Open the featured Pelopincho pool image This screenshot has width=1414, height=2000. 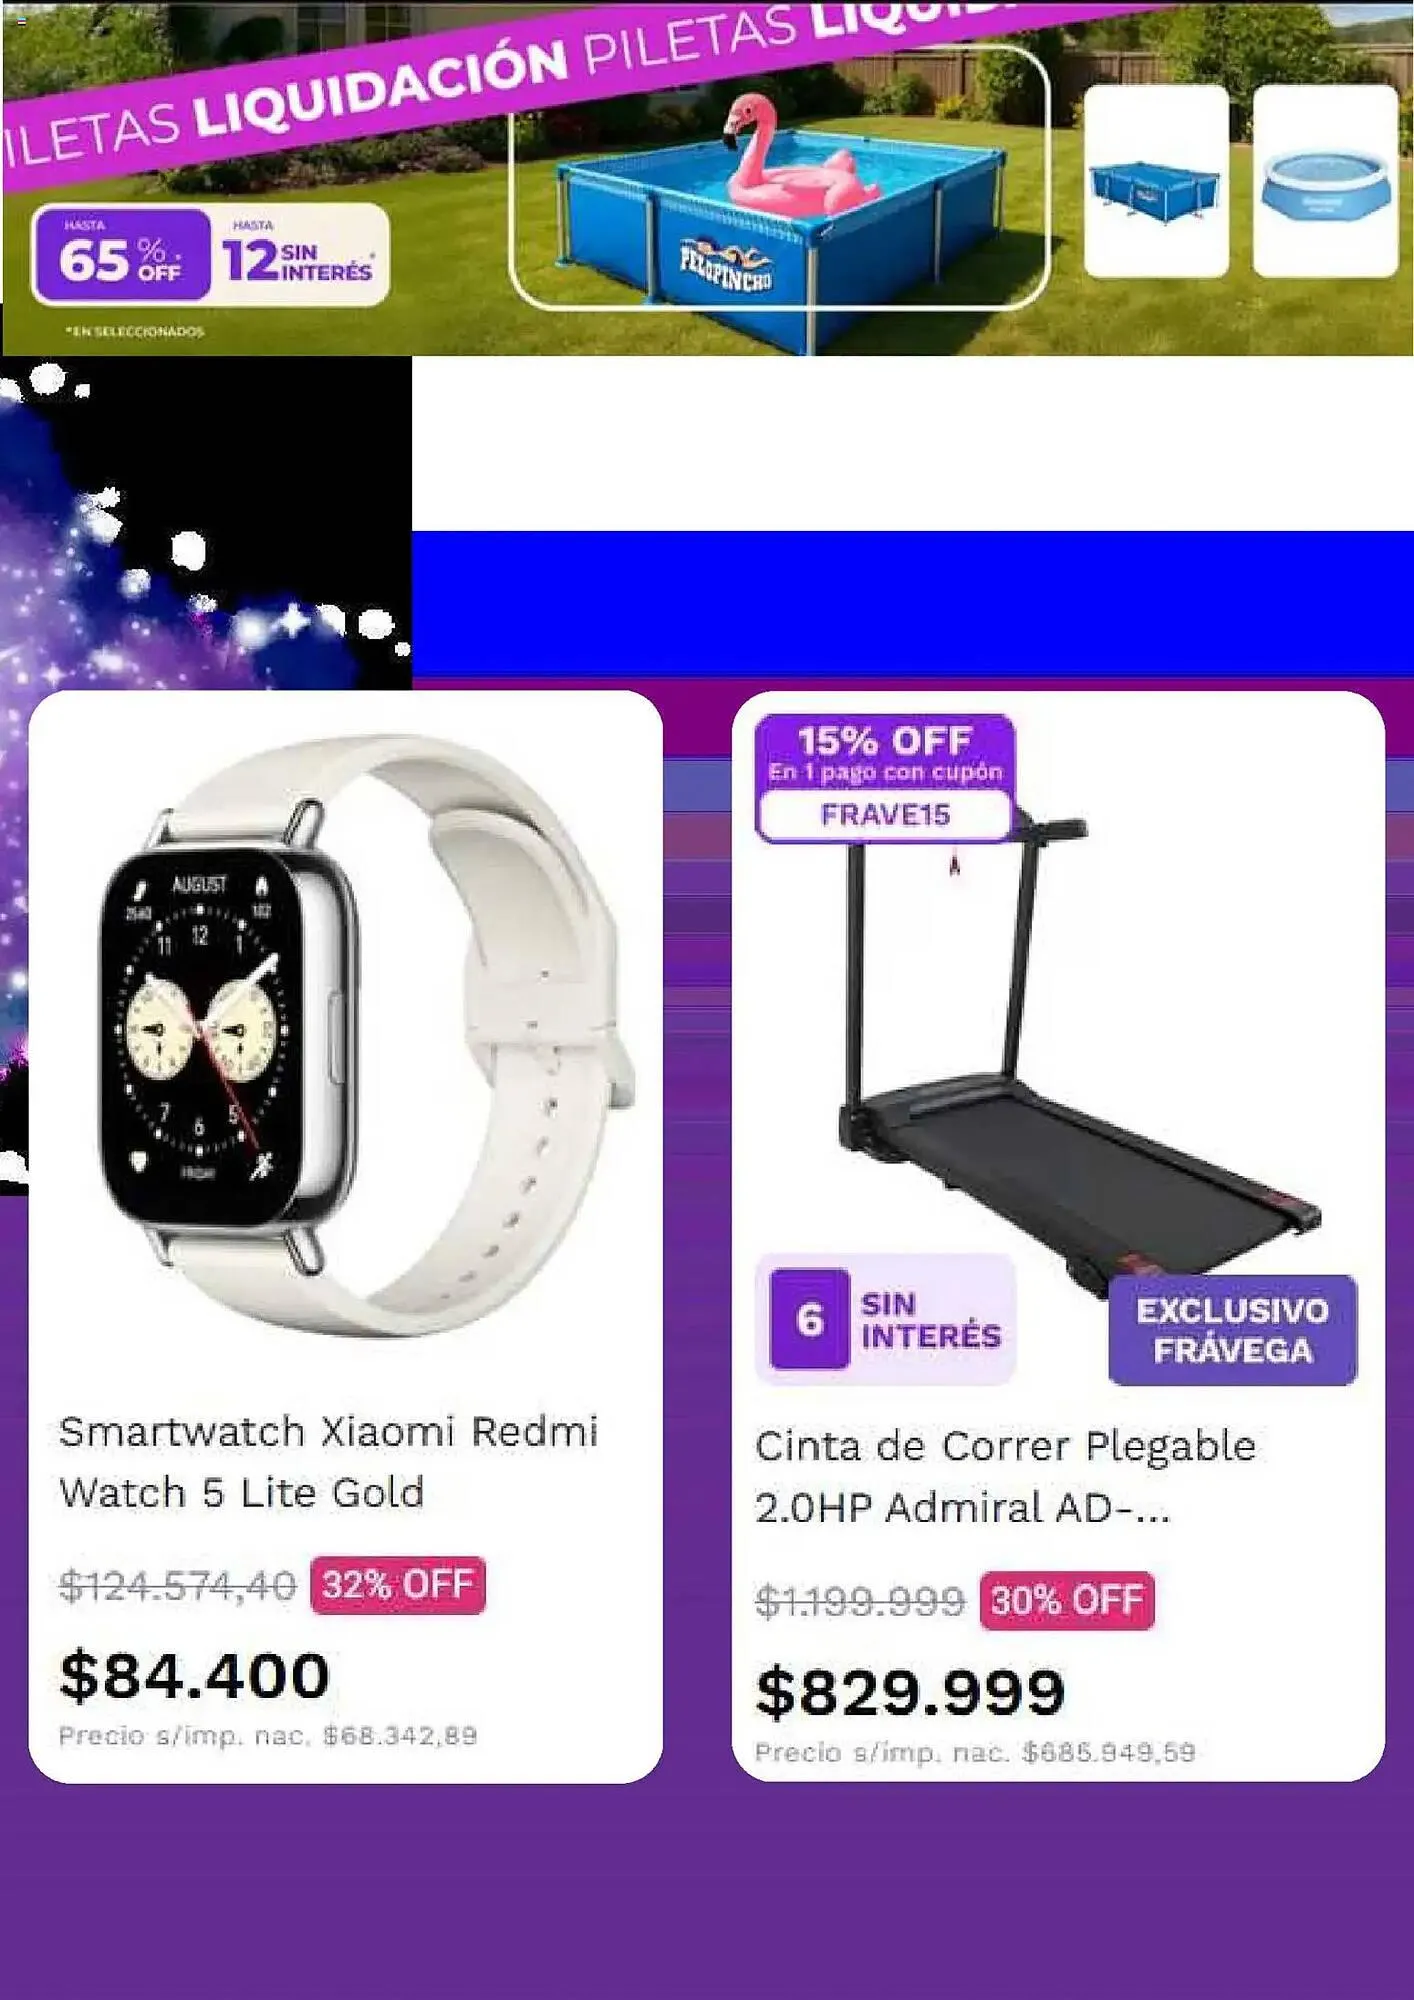[779, 178]
